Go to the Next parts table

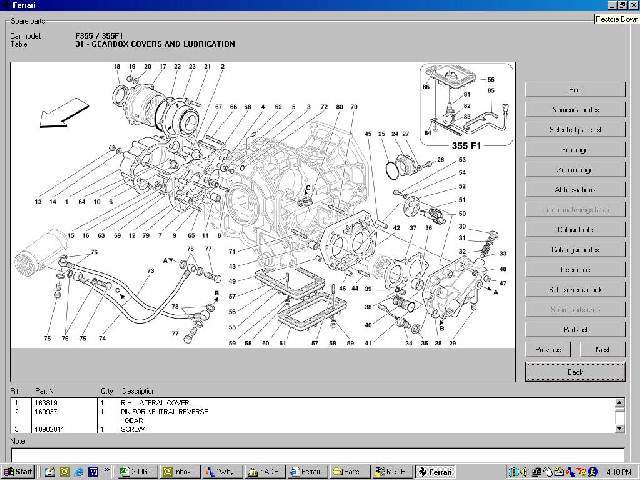click(x=602, y=349)
